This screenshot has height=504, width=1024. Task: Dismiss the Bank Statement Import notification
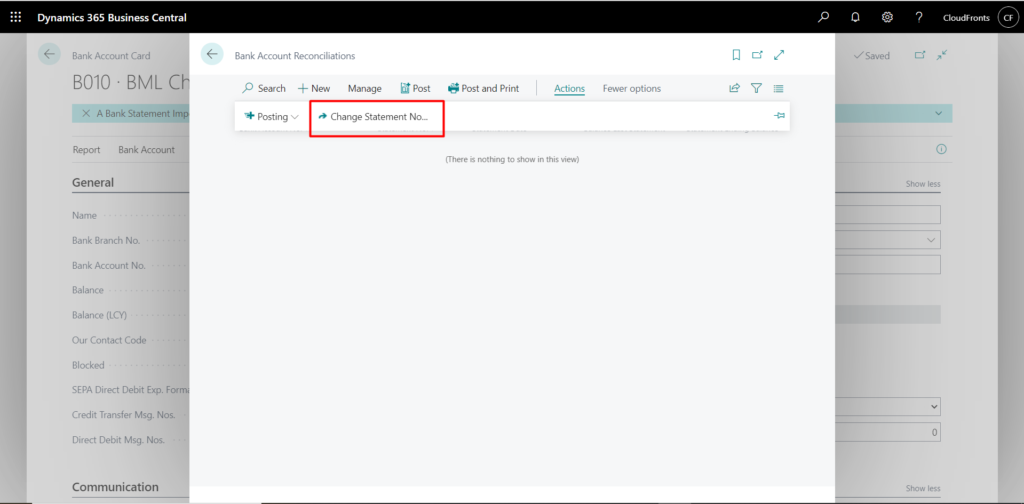(x=86, y=113)
